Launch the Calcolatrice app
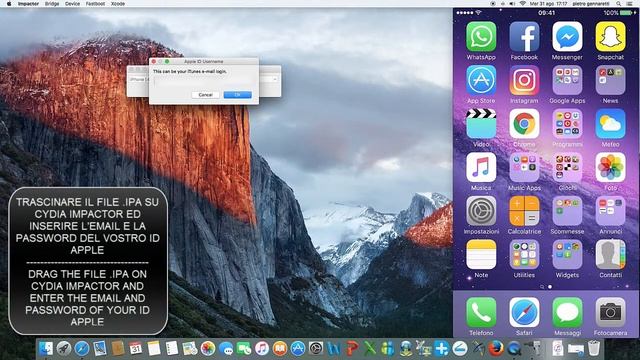 coord(524,211)
